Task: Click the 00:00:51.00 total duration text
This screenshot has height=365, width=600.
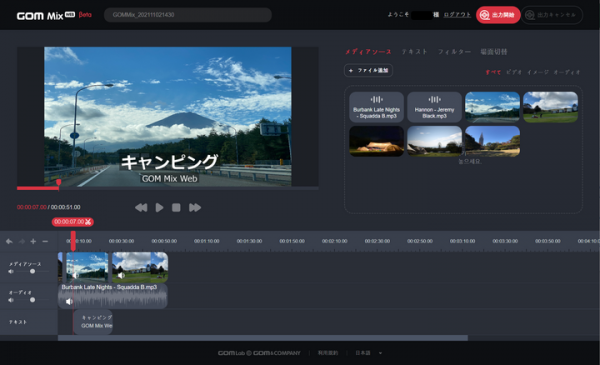Action: 65,207
